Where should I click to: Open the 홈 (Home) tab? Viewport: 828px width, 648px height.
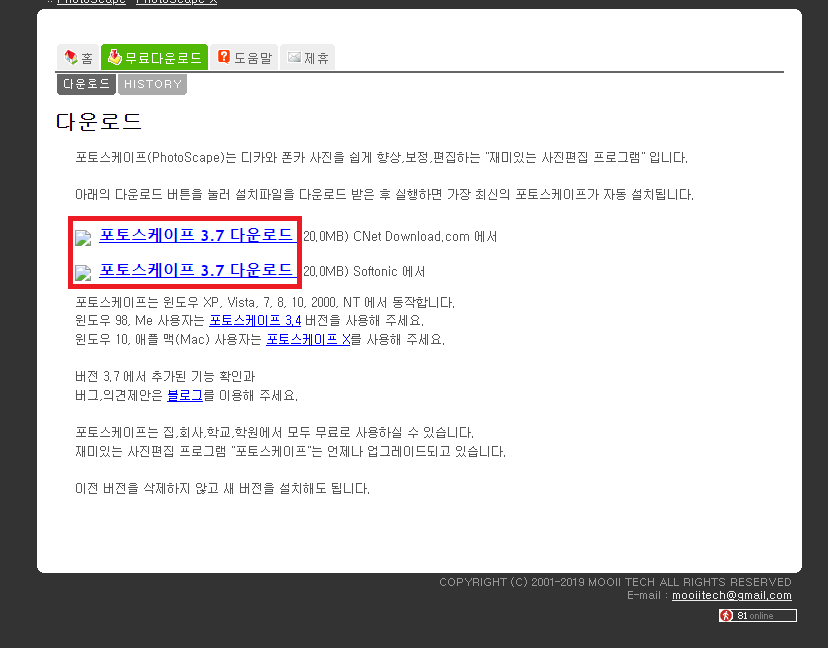(78, 57)
